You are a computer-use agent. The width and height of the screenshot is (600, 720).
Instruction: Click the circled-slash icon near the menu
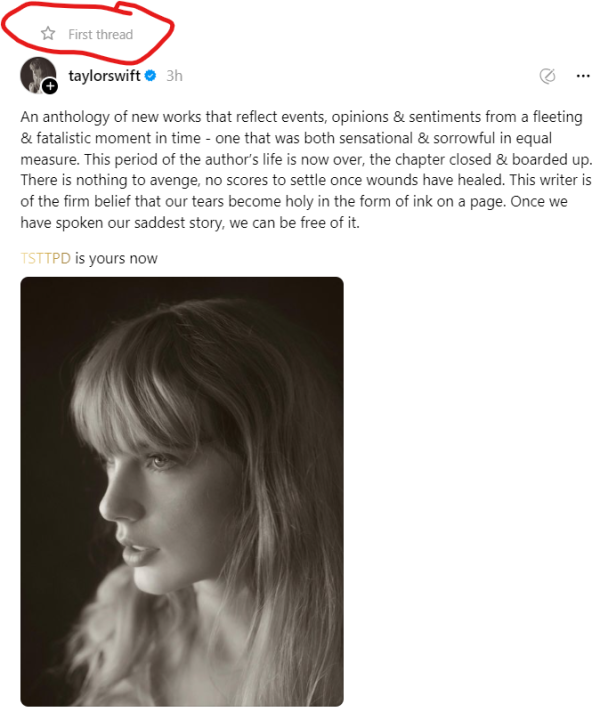point(547,76)
